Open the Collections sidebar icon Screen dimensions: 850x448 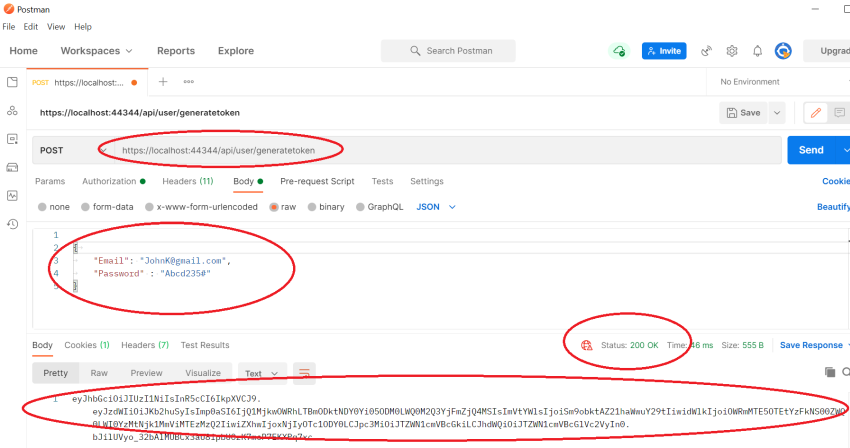point(12,82)
